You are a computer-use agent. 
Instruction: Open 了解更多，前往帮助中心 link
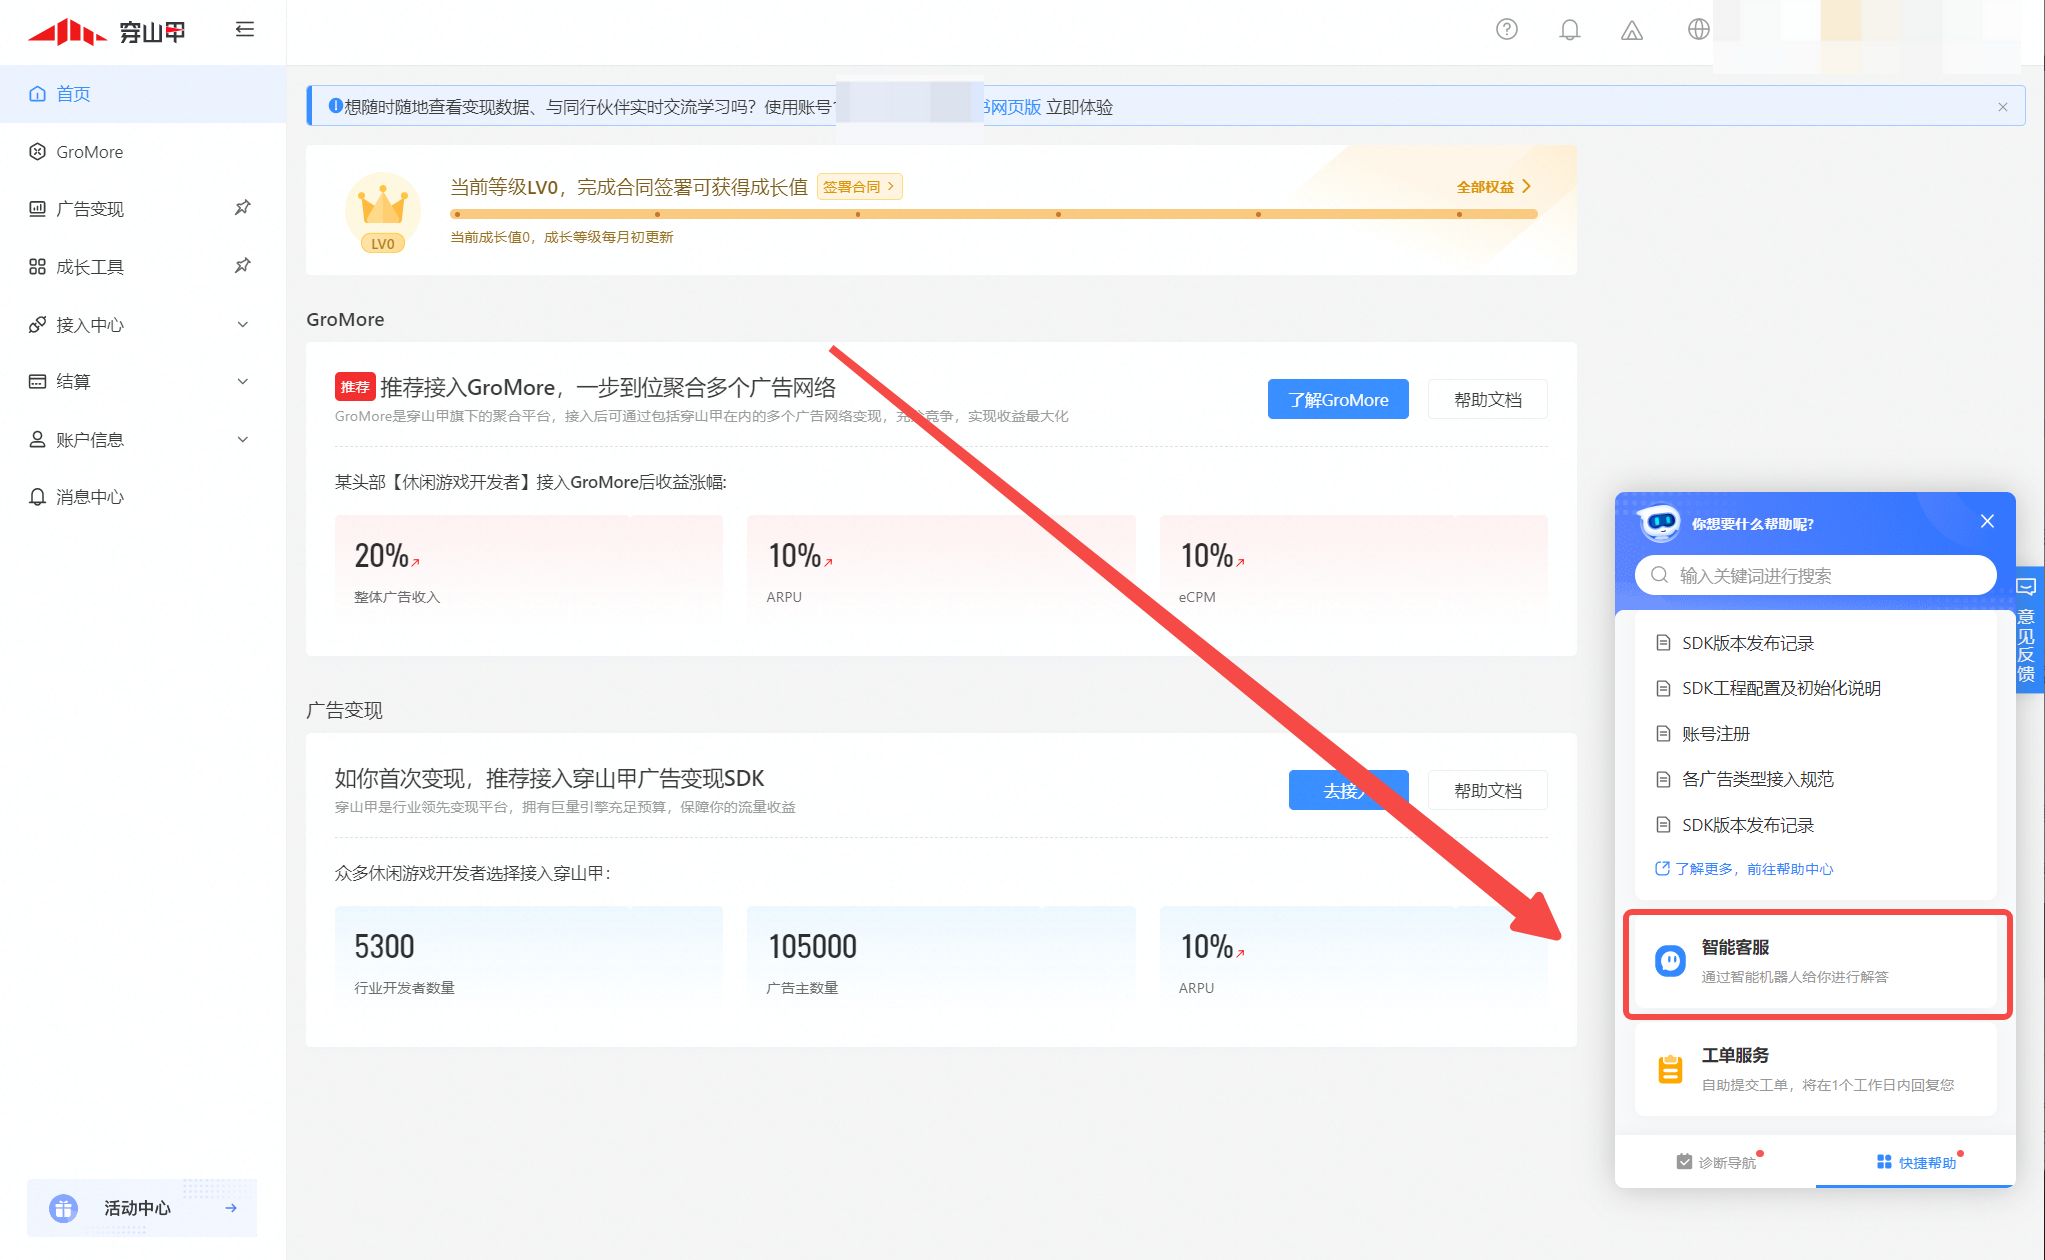(x=1744, y=869)
